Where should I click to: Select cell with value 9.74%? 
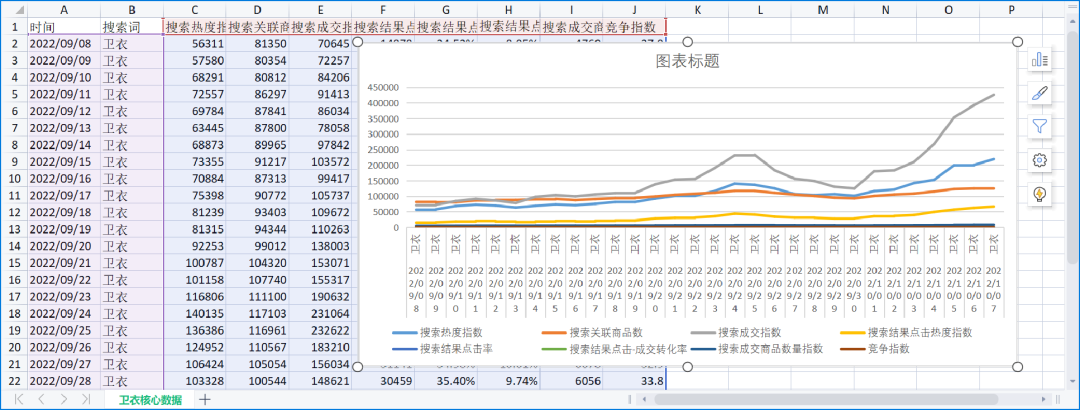coord(508,380)
